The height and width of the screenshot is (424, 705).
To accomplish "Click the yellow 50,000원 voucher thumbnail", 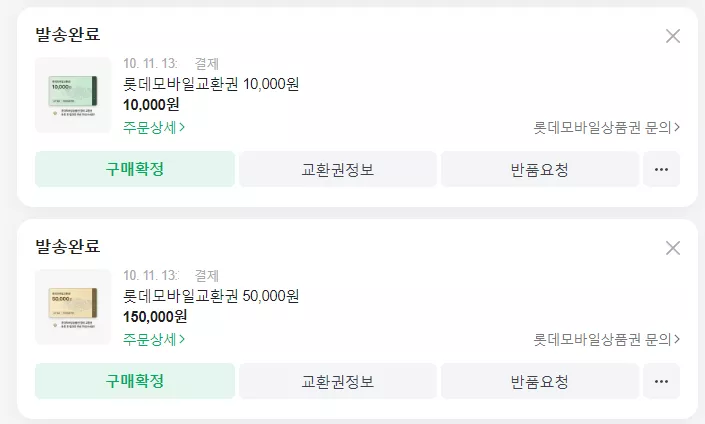I will coord(73,307).
